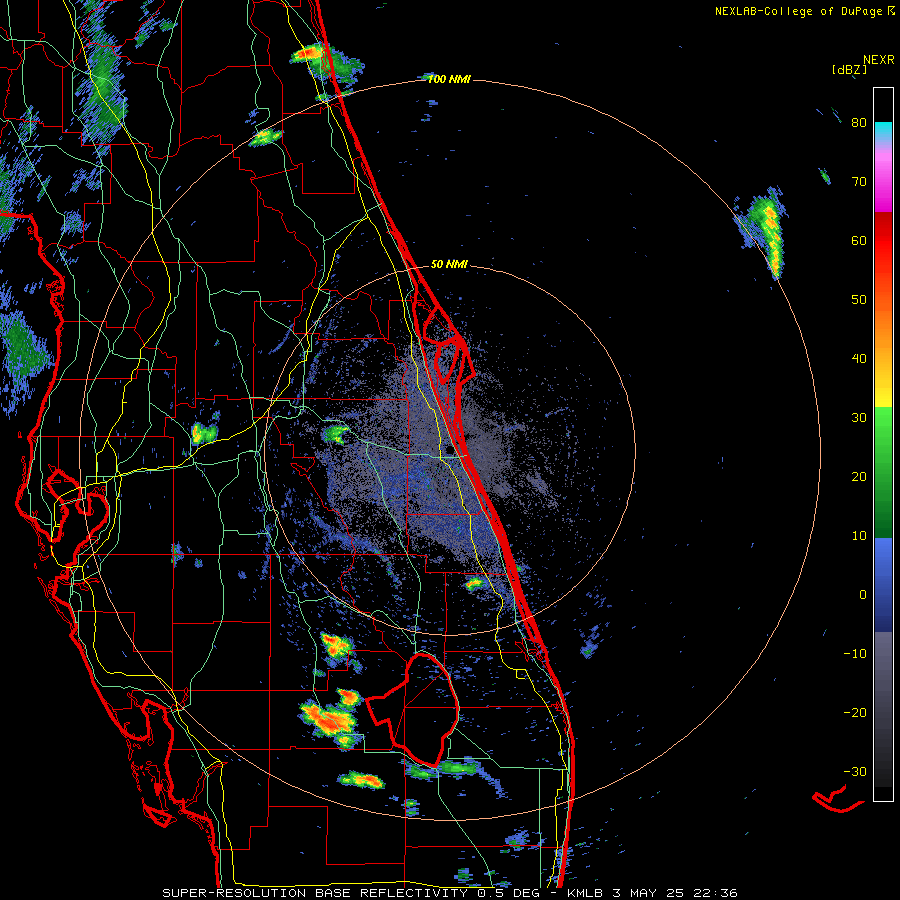
Task: Select the 70 value on the dBZ scale
Action: [x=859, y=182]
